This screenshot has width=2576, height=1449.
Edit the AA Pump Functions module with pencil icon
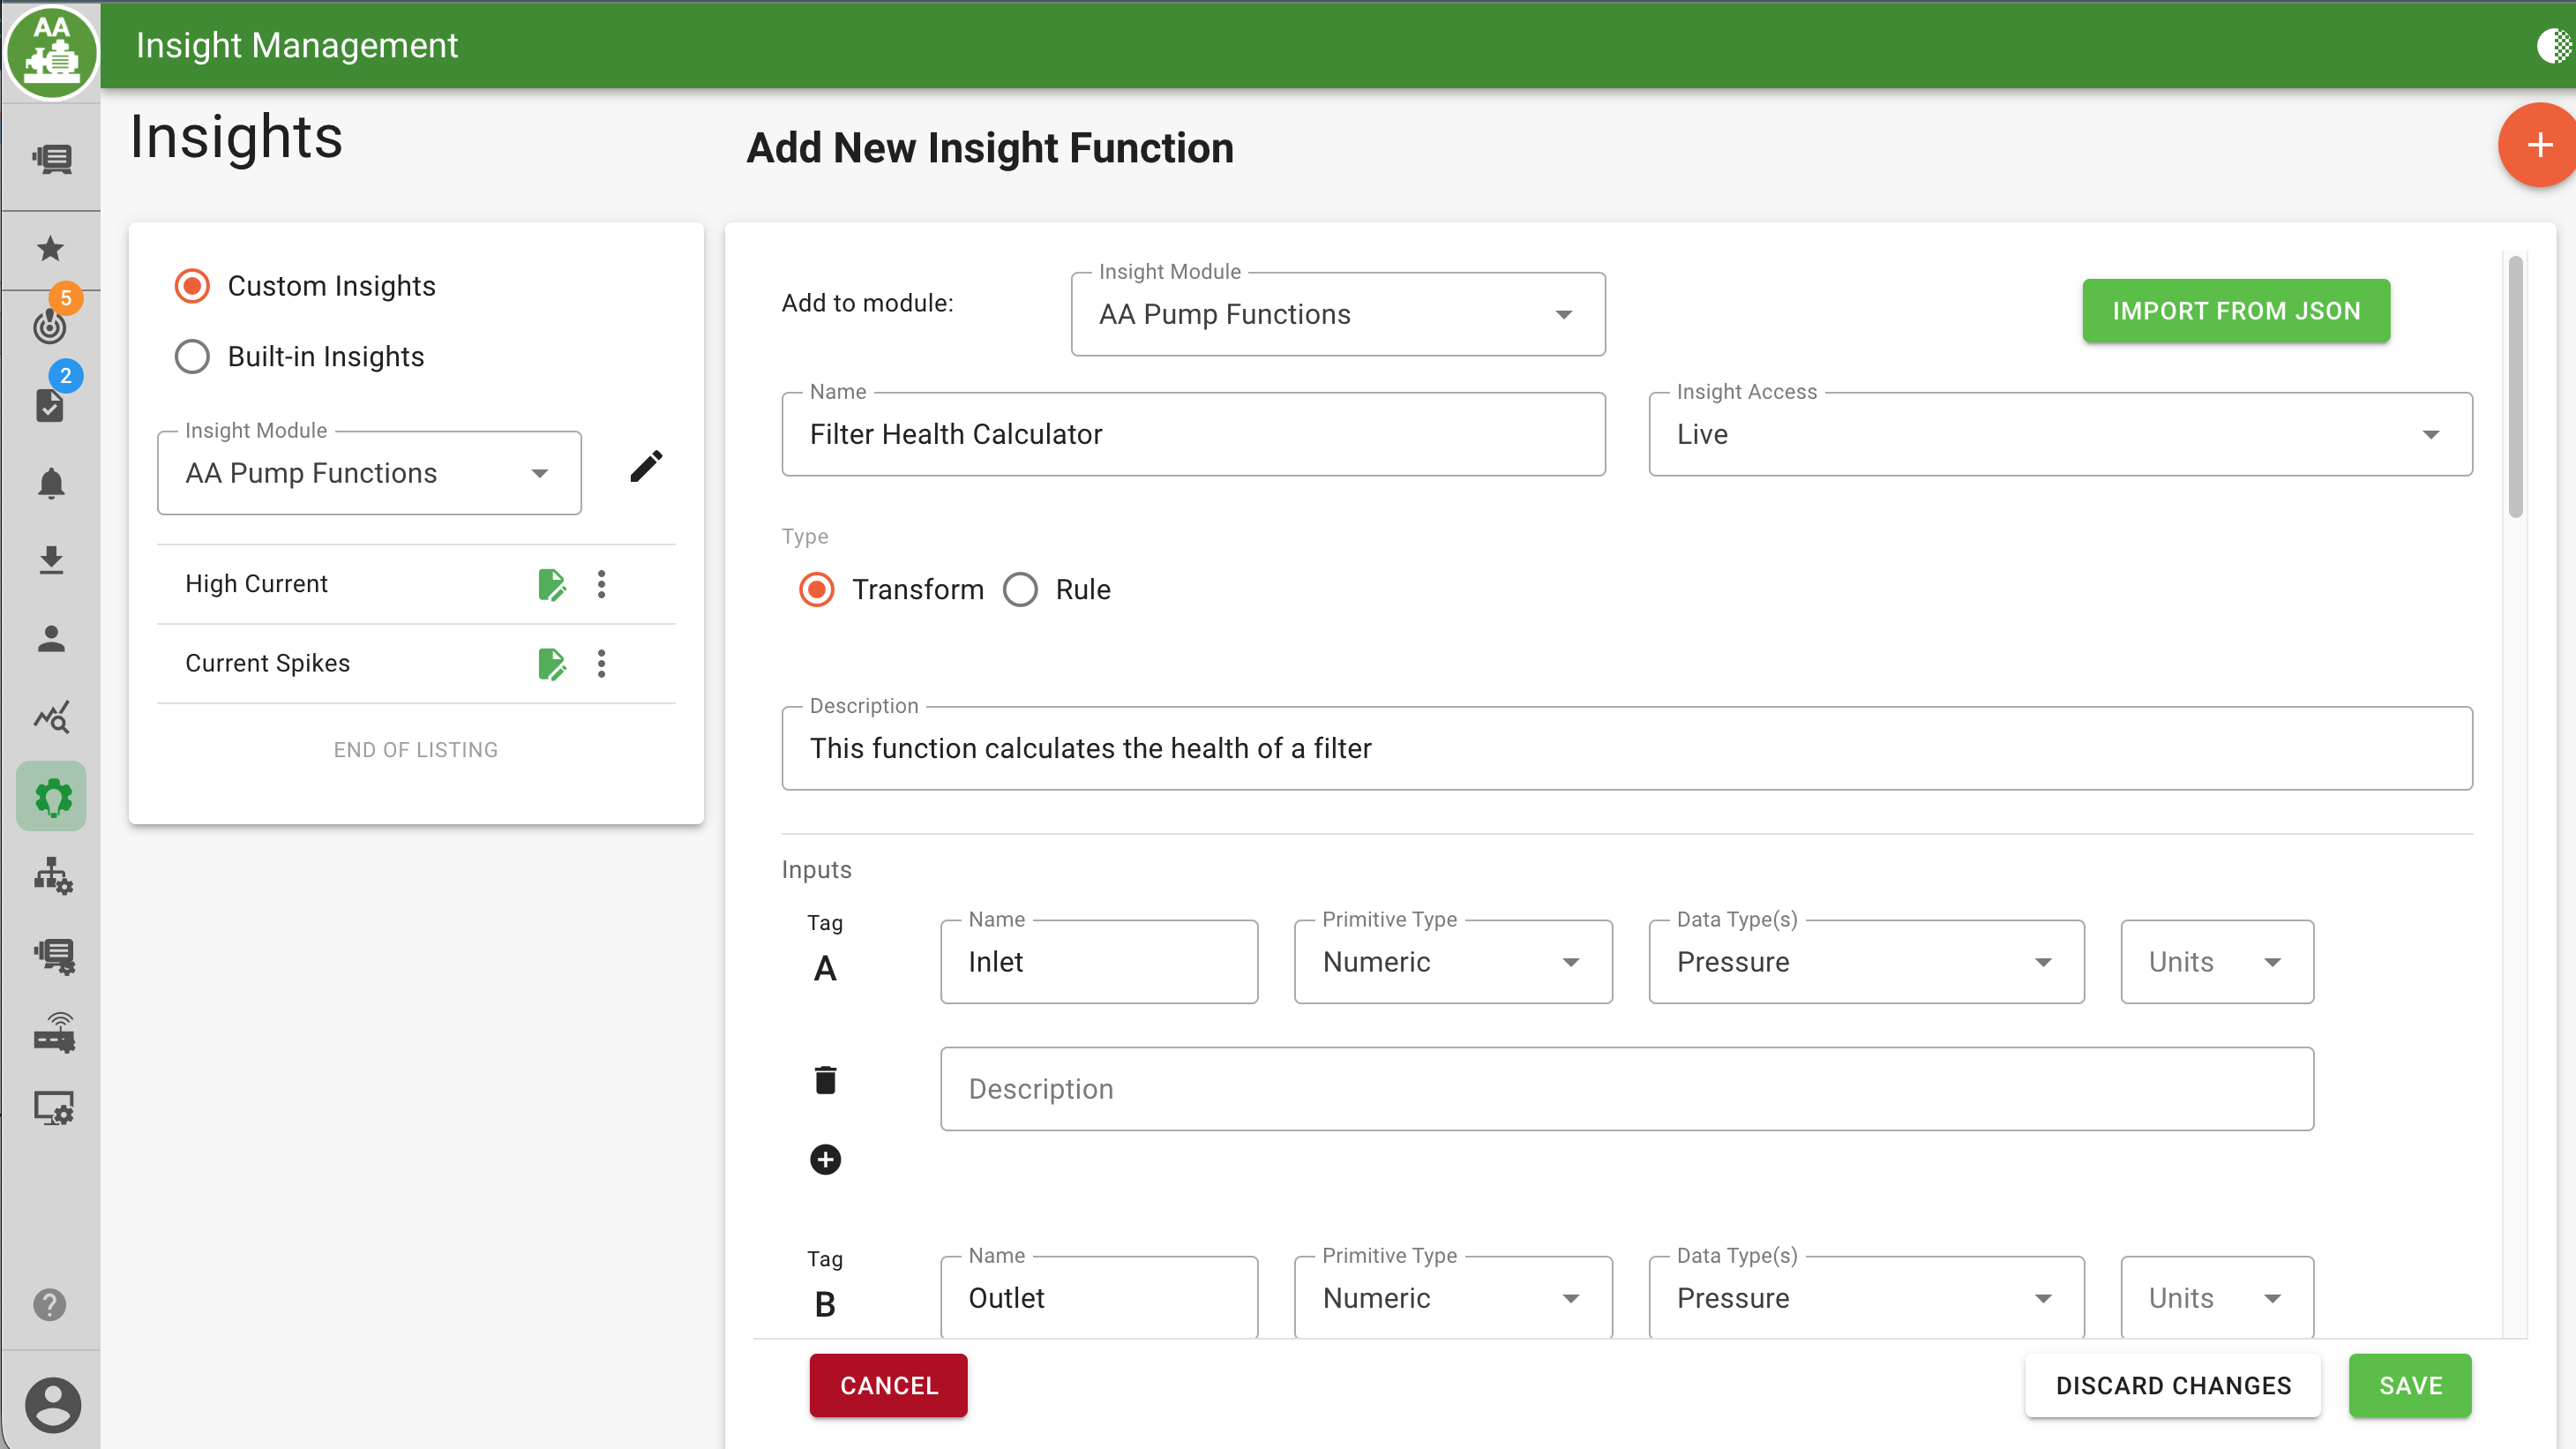pos(647,465)
